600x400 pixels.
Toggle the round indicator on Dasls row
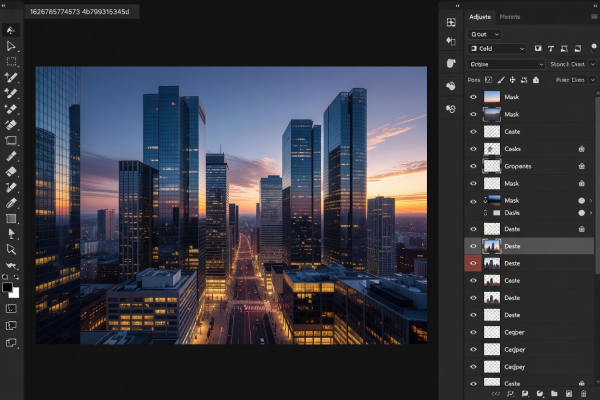(582, 213)
